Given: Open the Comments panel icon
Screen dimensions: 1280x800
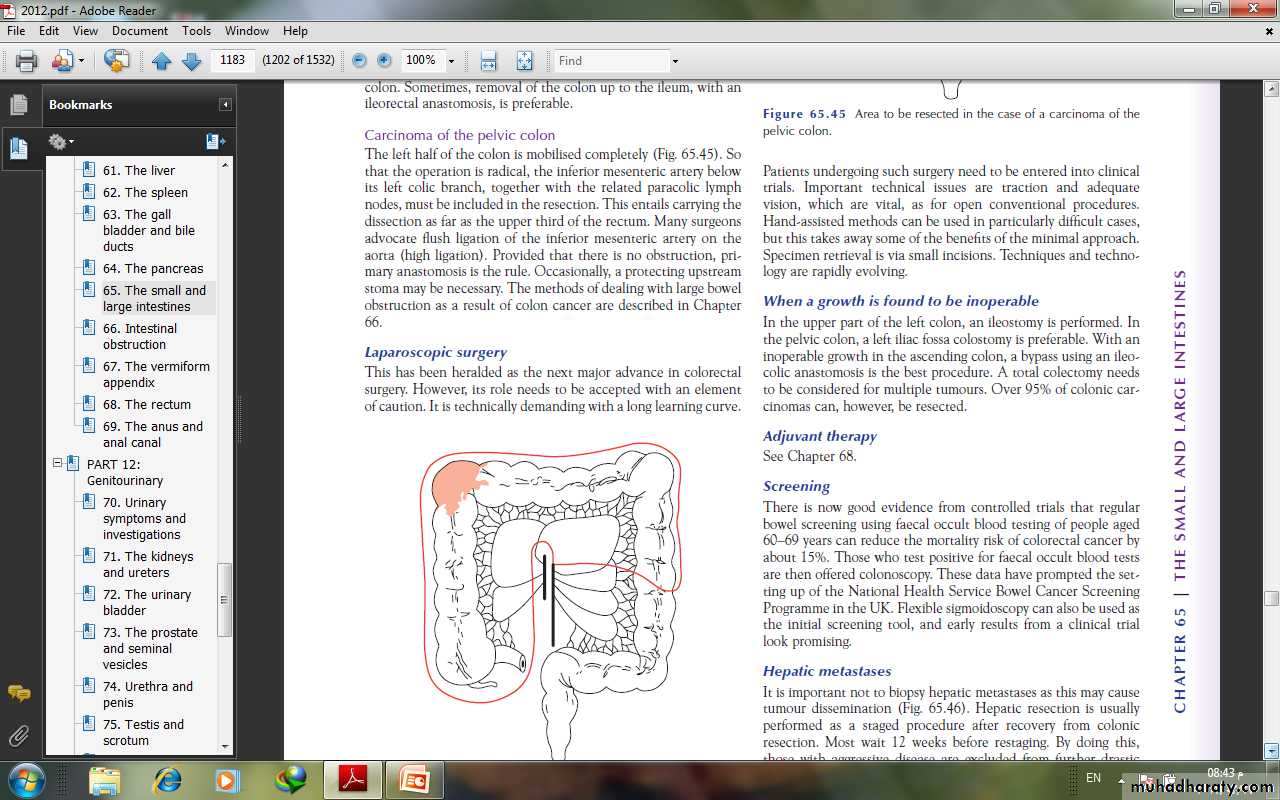Looking at the screenshot, I should click(x=18, y=693).
